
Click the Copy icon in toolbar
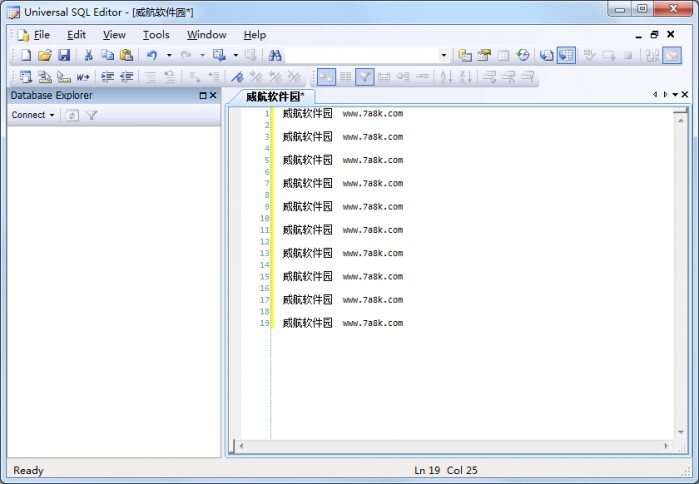[107, 55]
